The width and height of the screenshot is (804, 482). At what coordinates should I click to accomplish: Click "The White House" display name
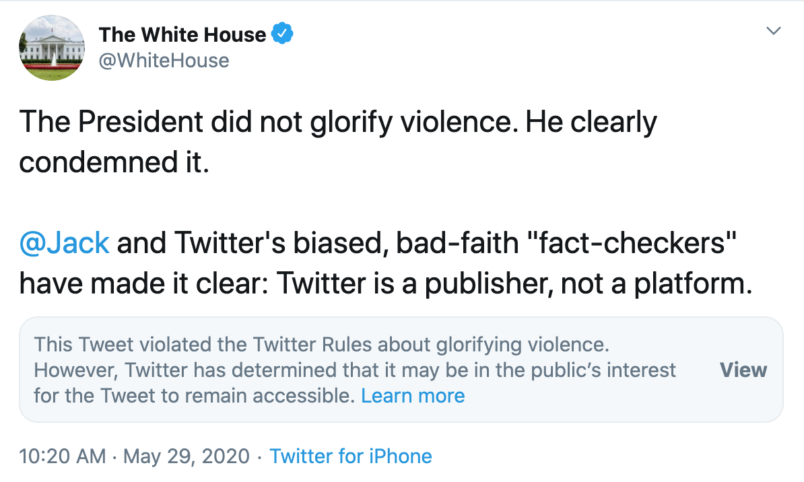(x=182, y=35)
